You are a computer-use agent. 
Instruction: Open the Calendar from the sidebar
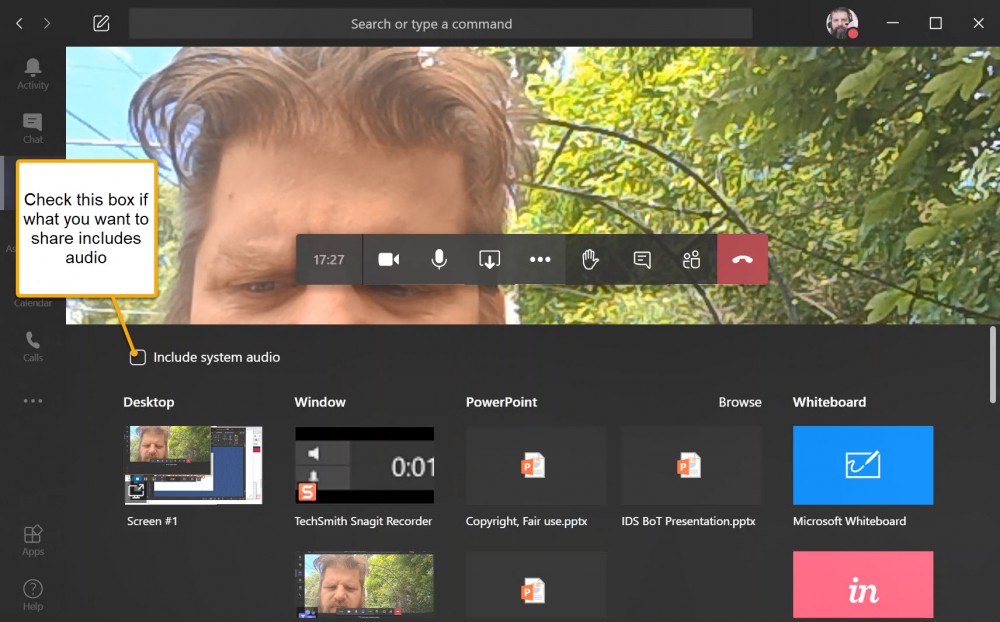(33, 290)
